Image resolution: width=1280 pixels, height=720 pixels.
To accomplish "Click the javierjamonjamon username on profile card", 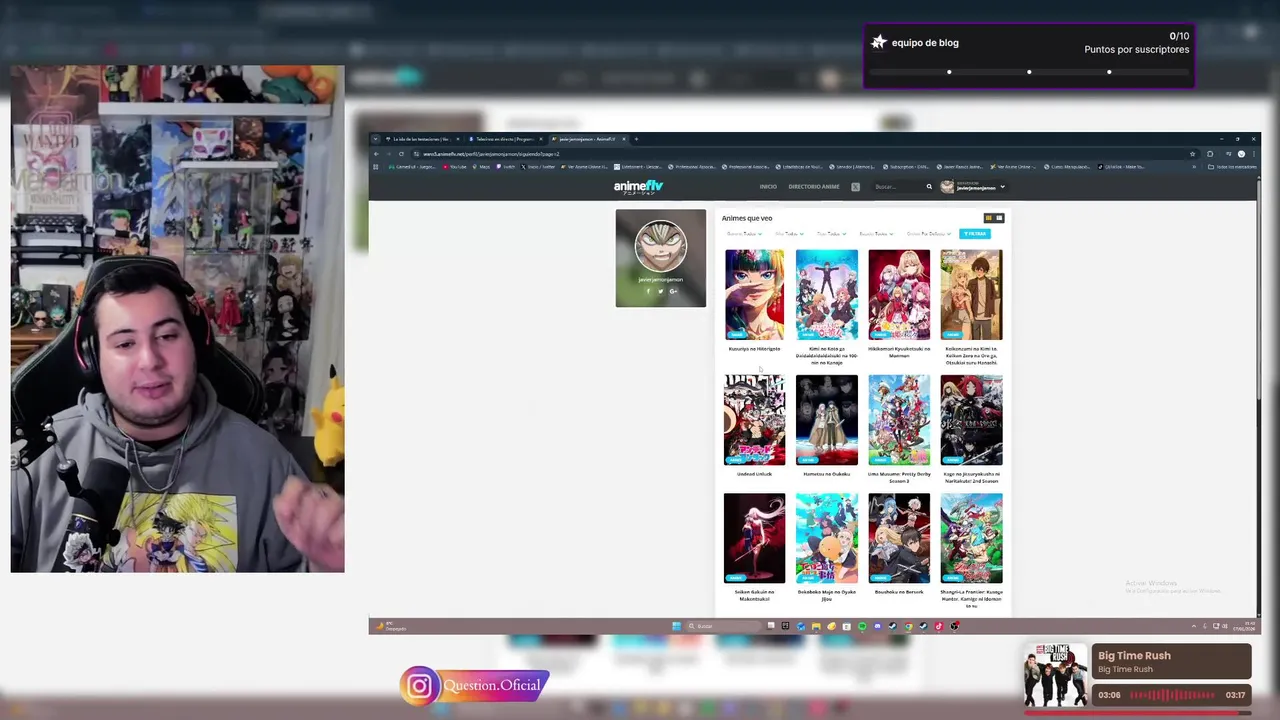I will [660, 280].
